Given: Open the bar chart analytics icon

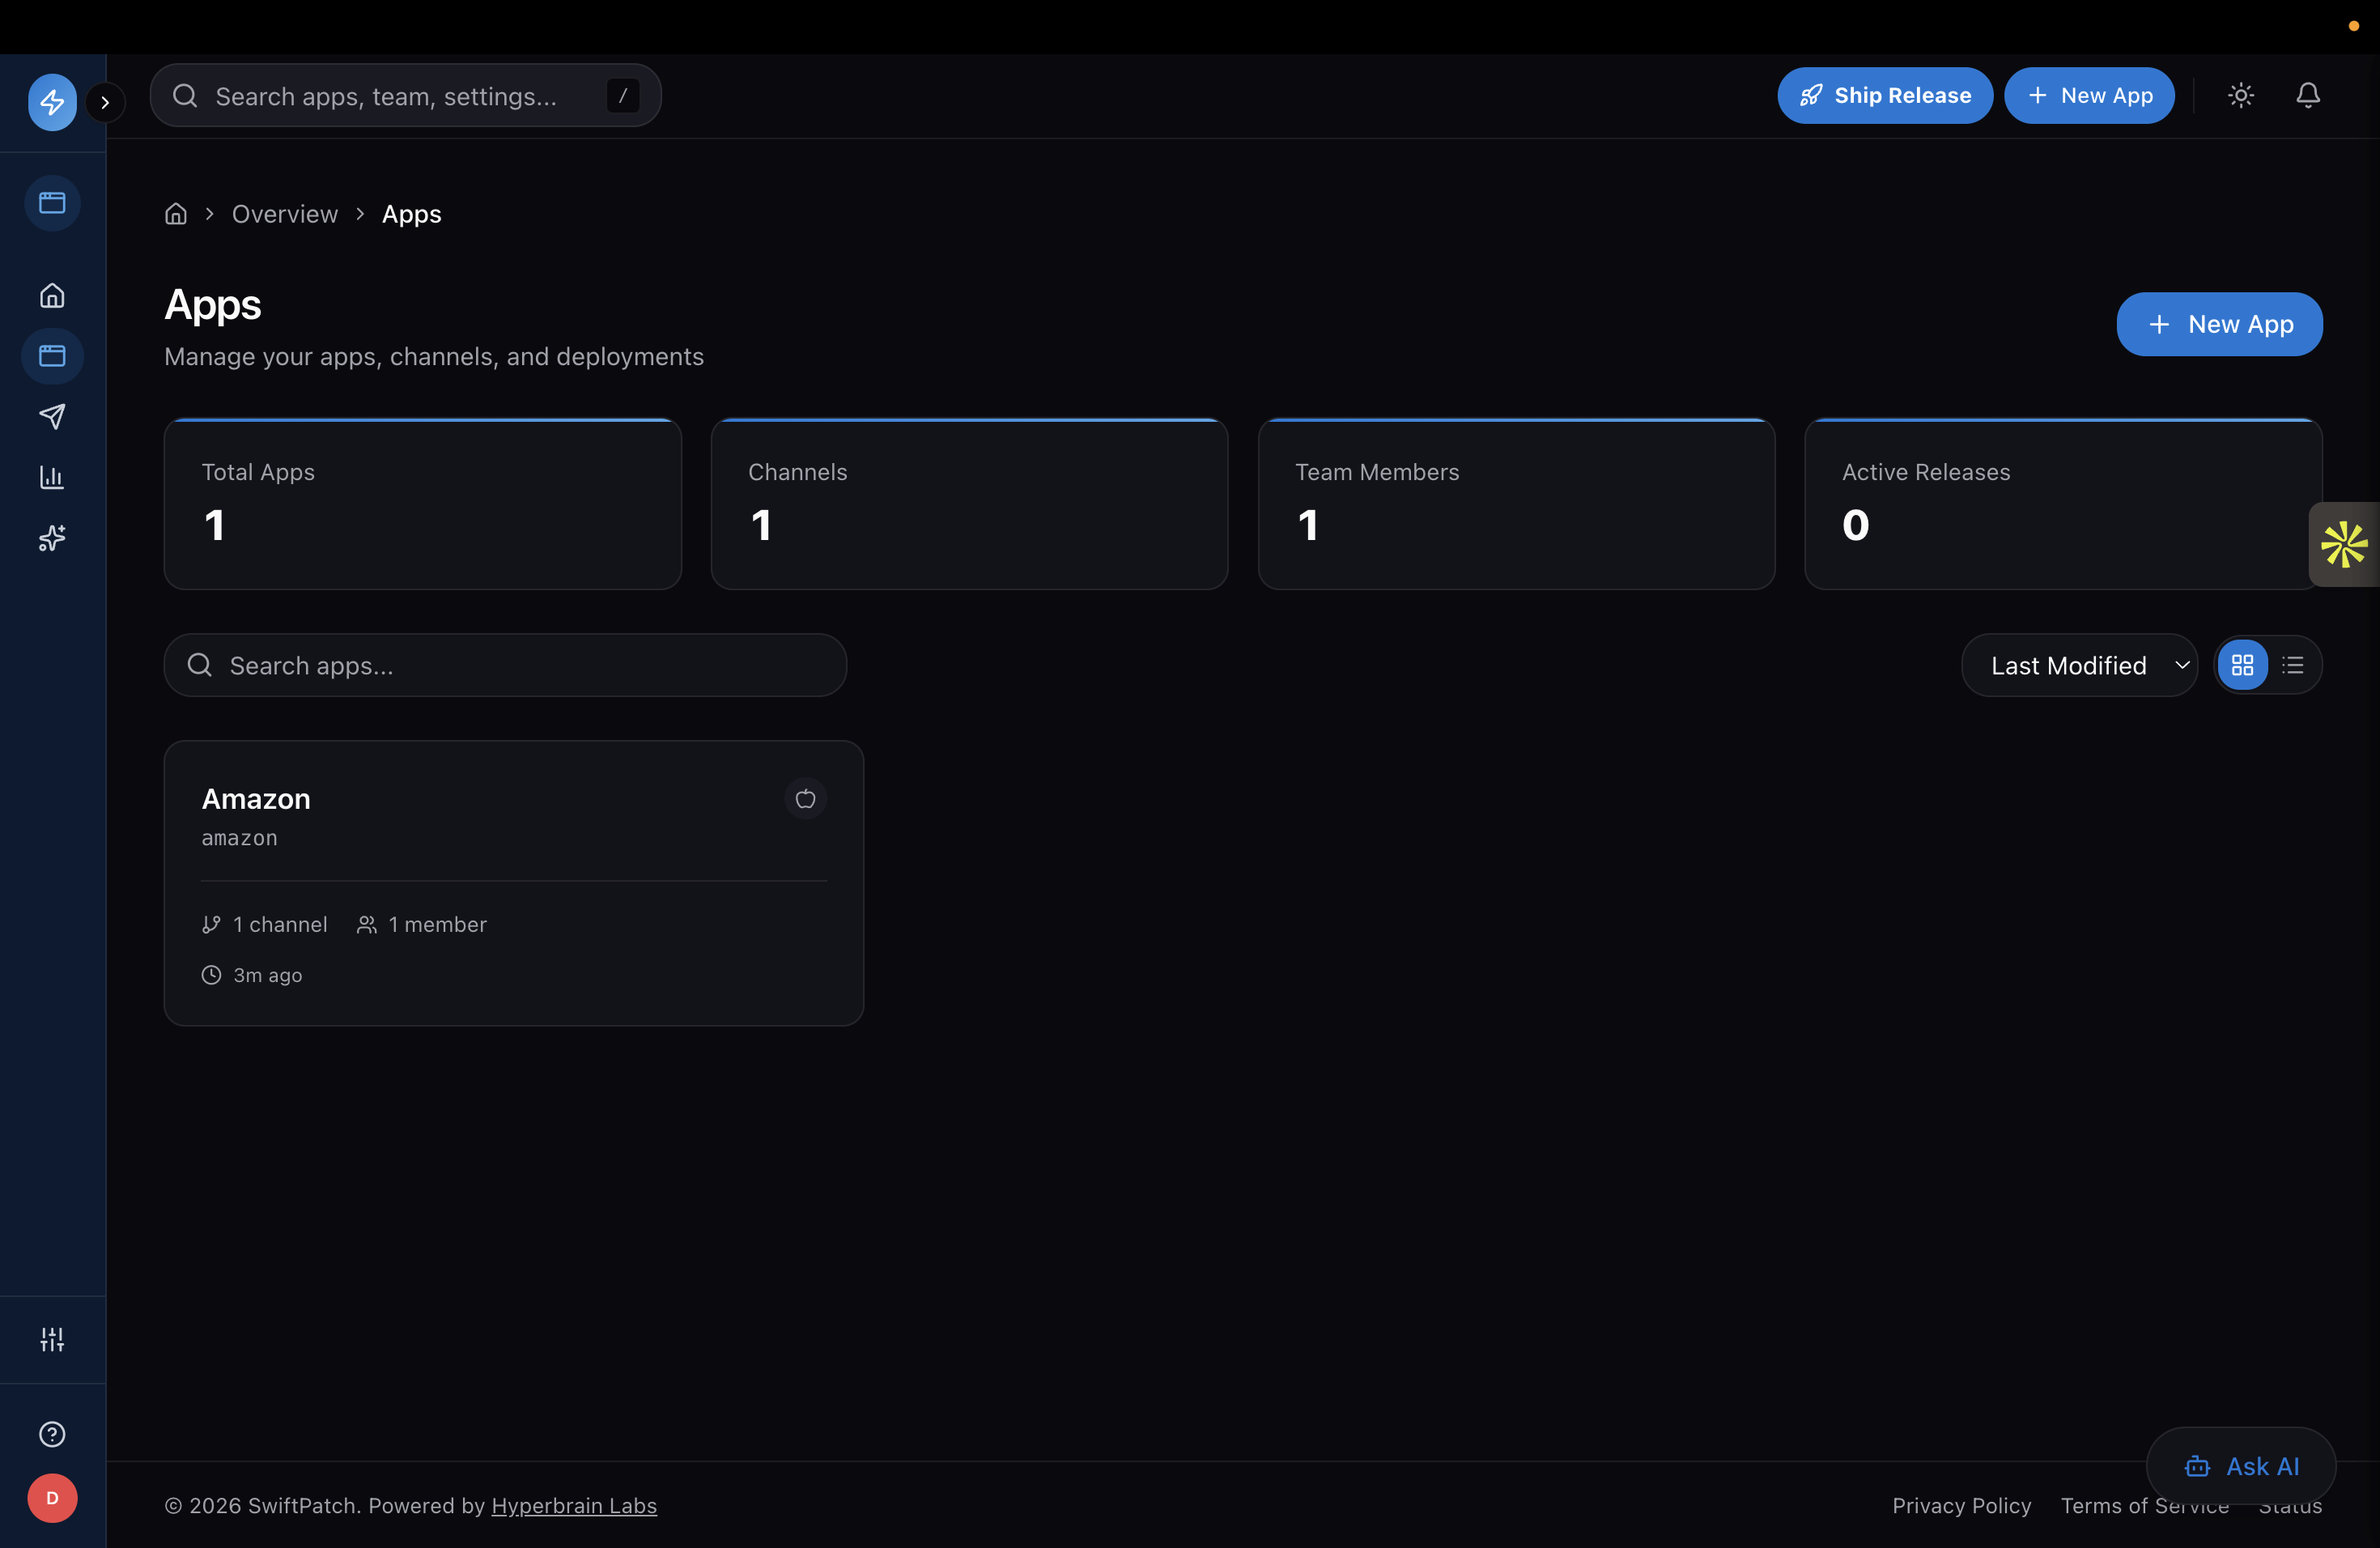Looking at the screenshot, I should point(52,477).
